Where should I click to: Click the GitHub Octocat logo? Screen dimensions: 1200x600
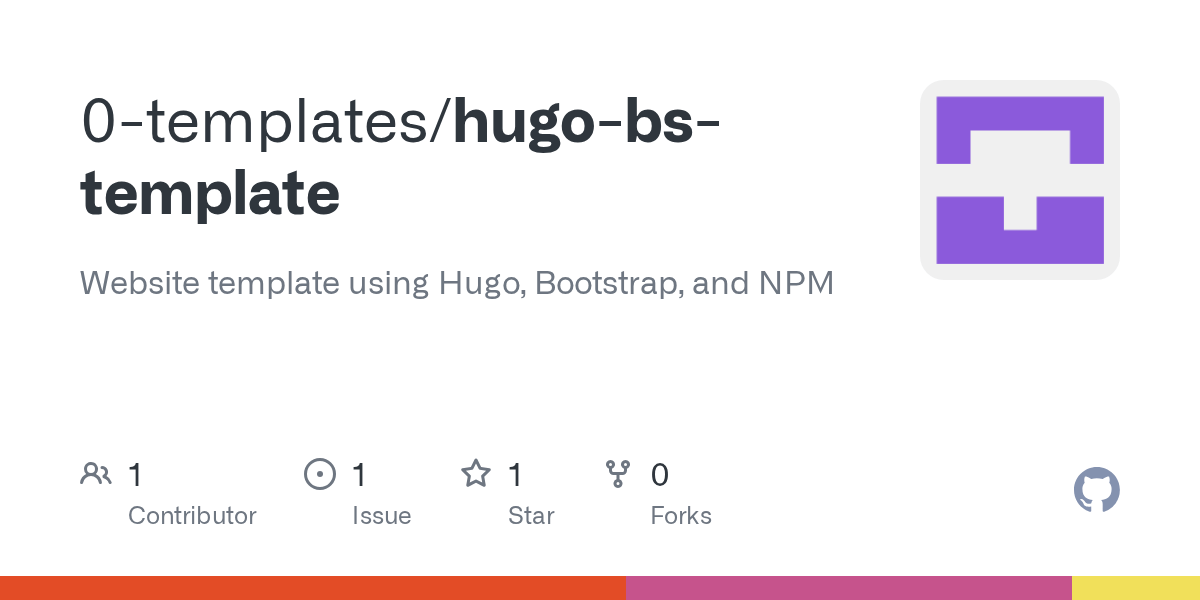point(1097,490)
